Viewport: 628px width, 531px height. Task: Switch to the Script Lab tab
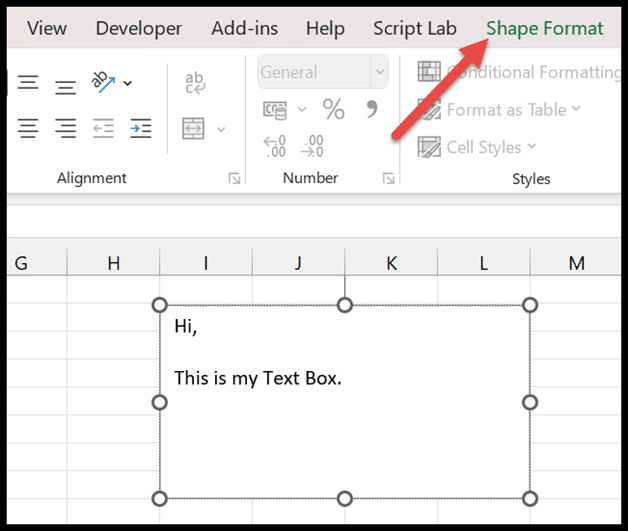(415, 28)
